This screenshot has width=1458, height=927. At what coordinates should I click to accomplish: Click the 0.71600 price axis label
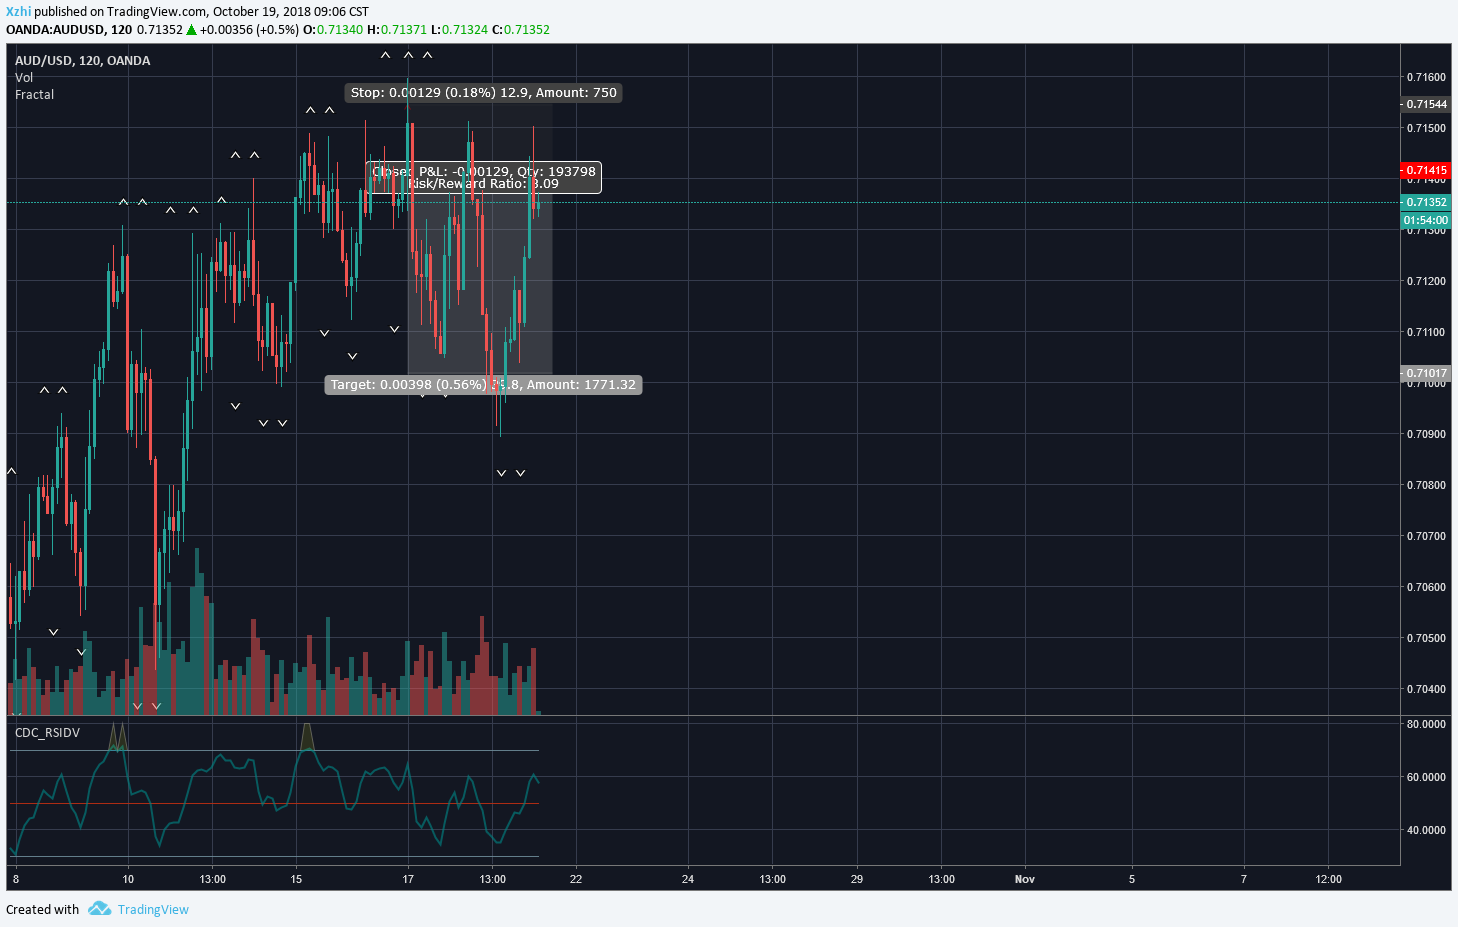click(x=1426, y=77)
